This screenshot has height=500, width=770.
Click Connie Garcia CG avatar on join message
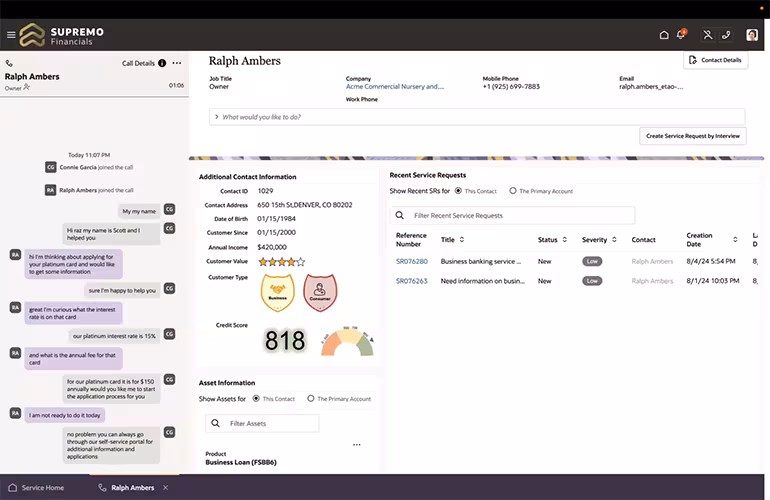tap(51, 167)
